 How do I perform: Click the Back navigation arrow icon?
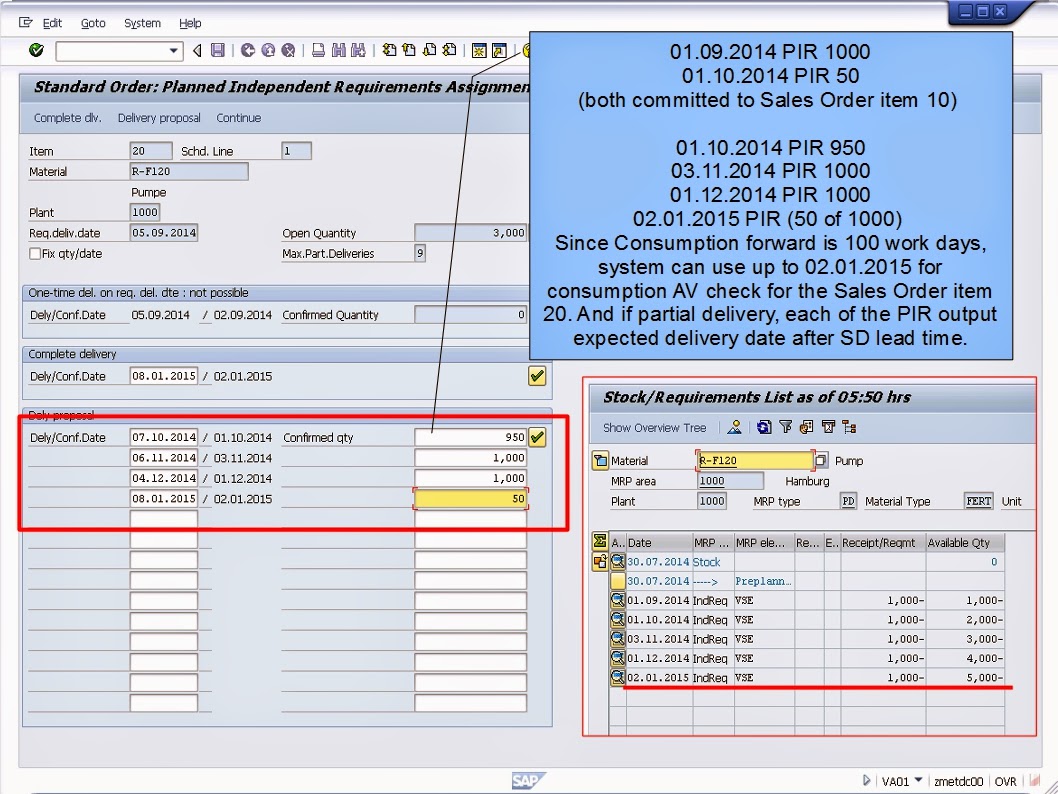(x=197, y=50)
